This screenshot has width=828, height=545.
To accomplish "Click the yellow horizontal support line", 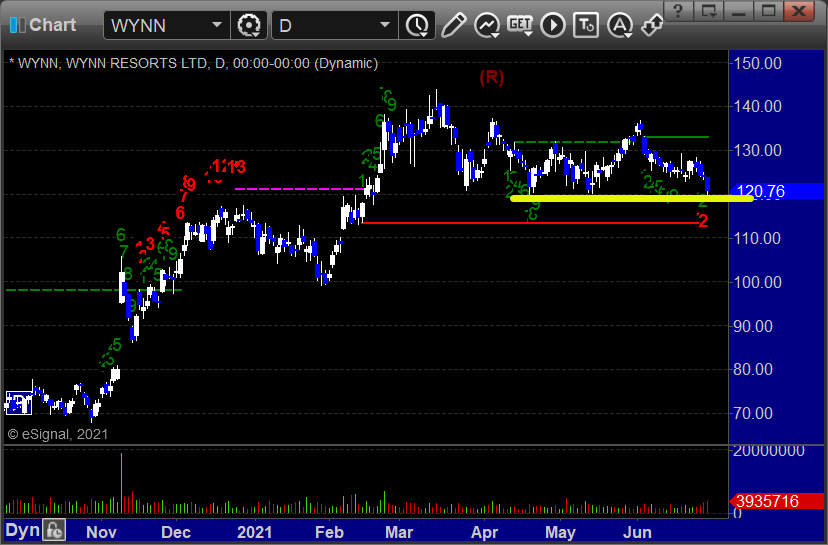I will click(x=632, y=199).
